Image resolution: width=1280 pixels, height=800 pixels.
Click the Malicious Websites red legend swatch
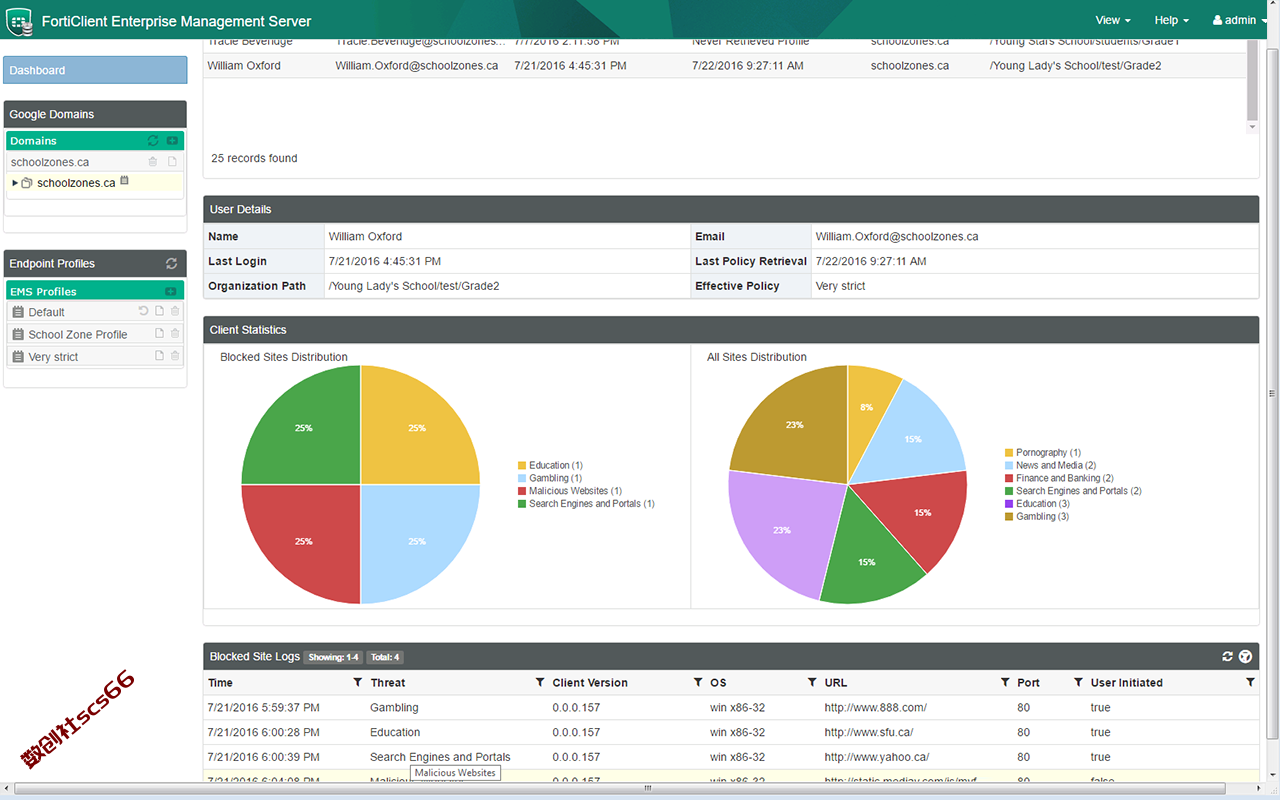point(522,491)
